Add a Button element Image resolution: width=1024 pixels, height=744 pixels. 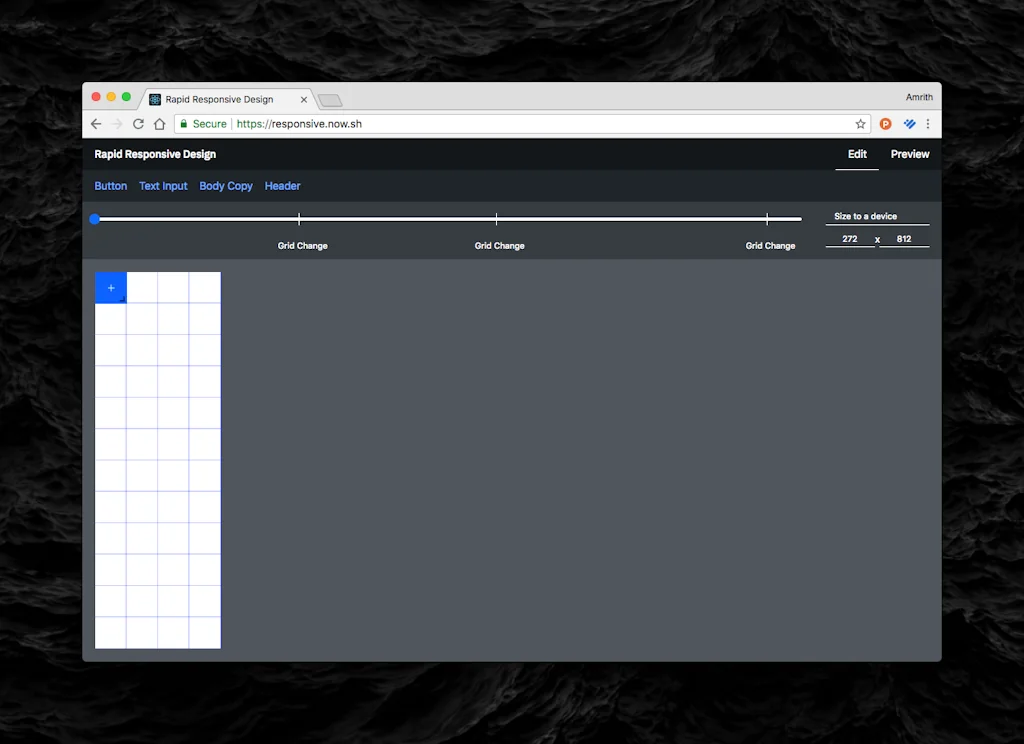click(x=110, y=186)
